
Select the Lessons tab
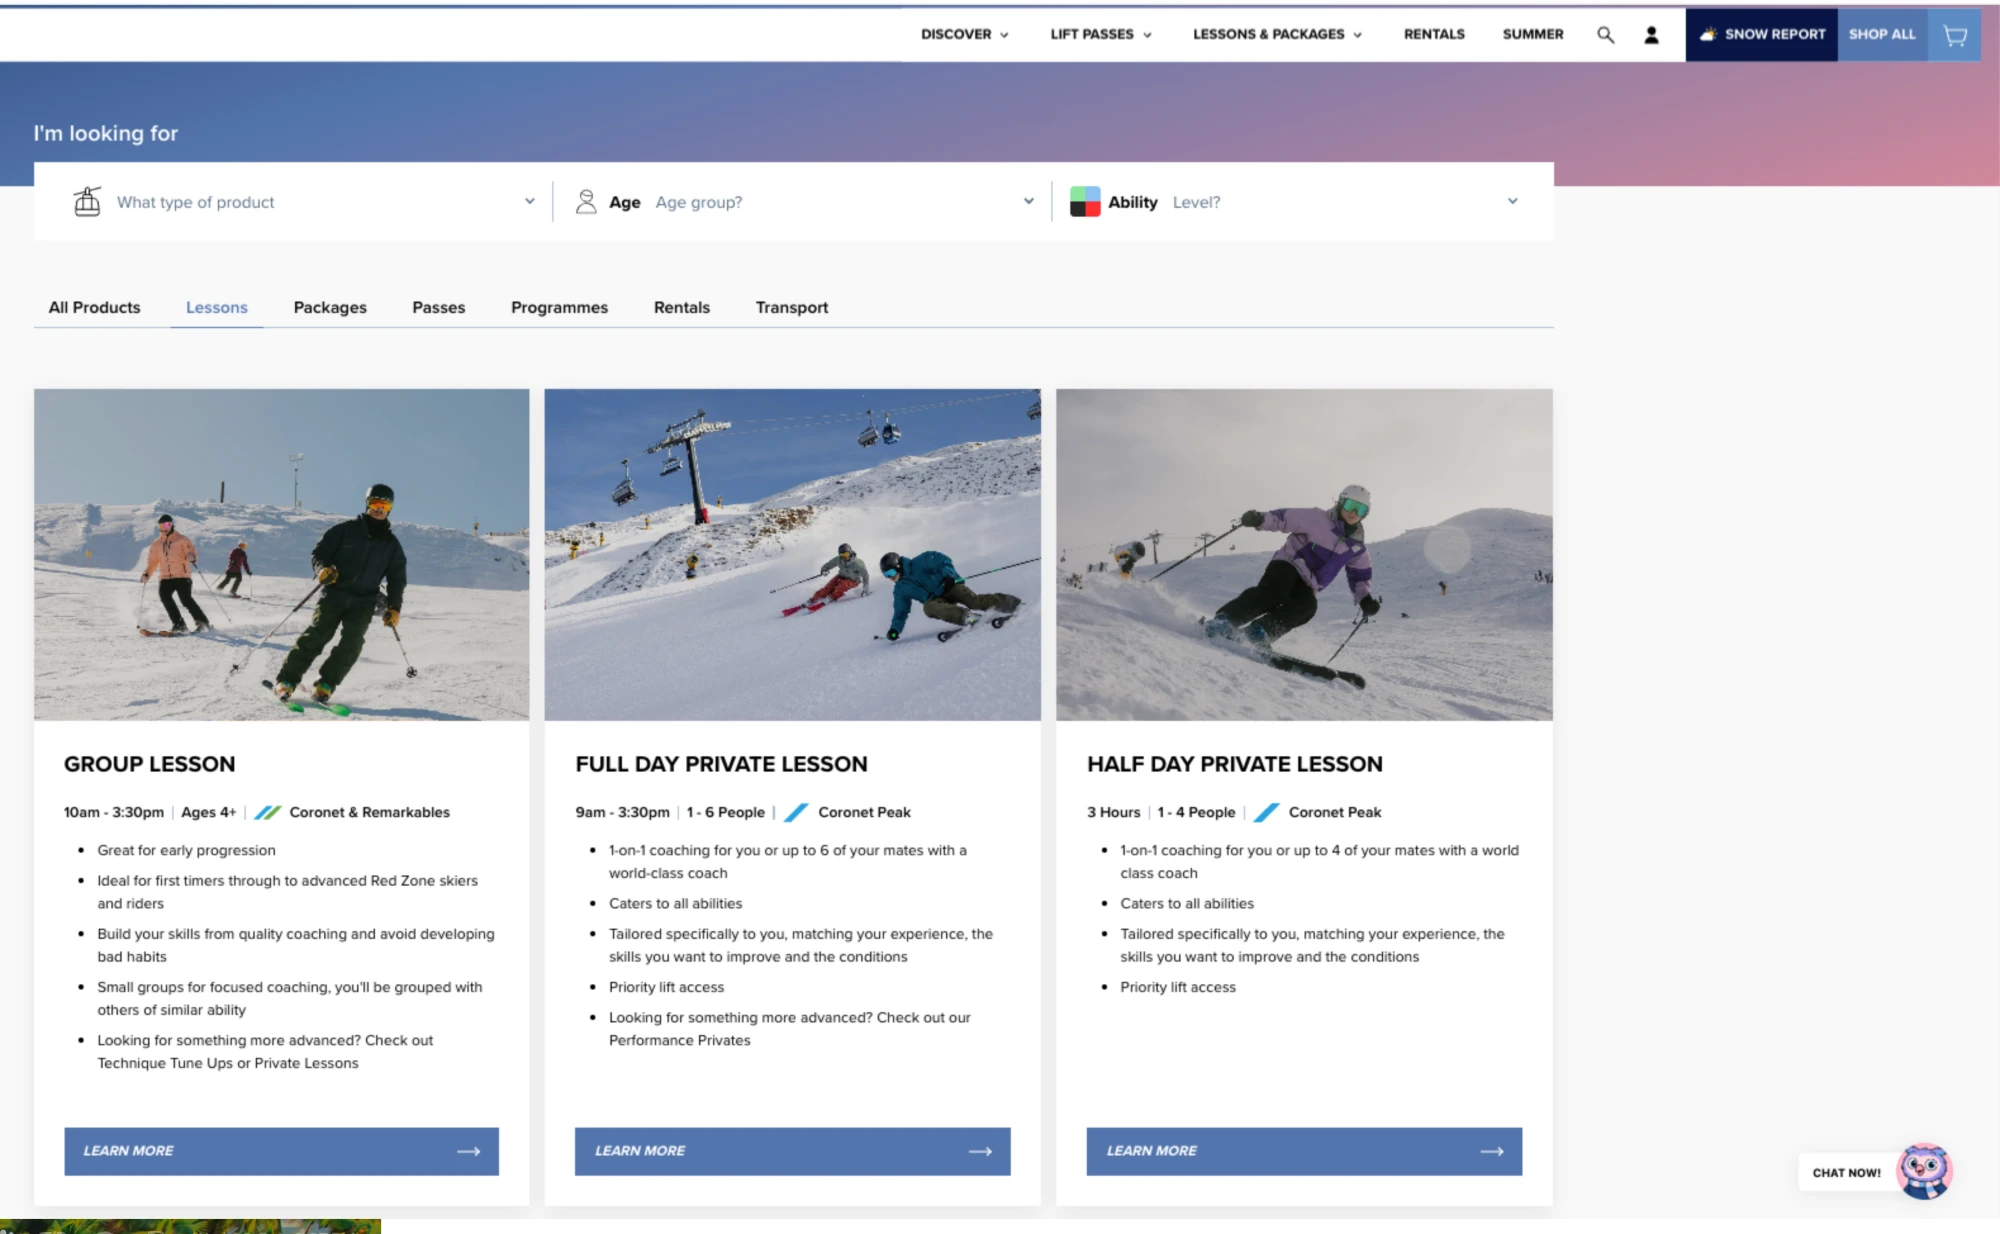(216, 307)
